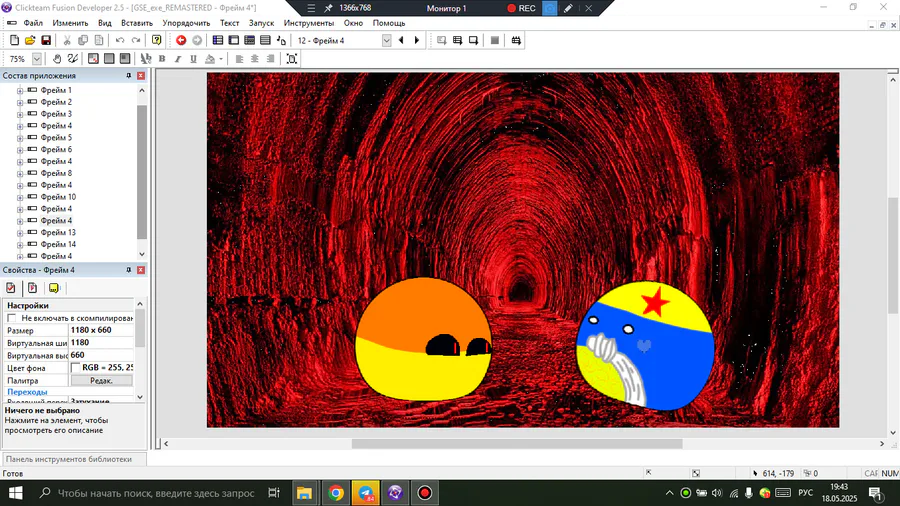Click the zoom-to-fit frame icon
The height and width of the screenshot is (506, 900).
292,59
